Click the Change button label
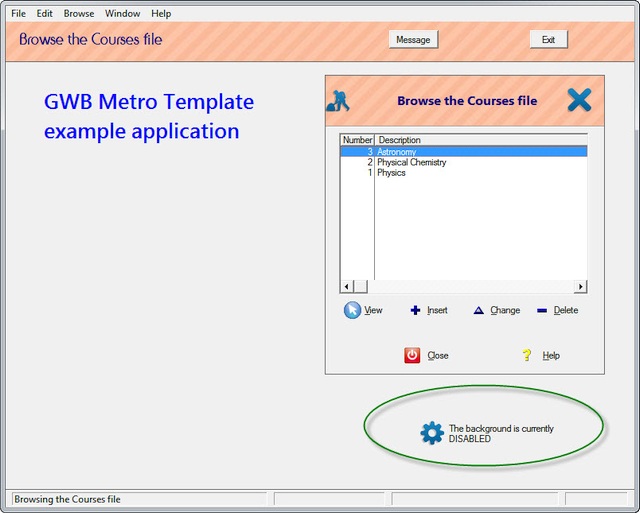Screen dimensions: 640x513 pyautogui.click(x=505, y=311)
